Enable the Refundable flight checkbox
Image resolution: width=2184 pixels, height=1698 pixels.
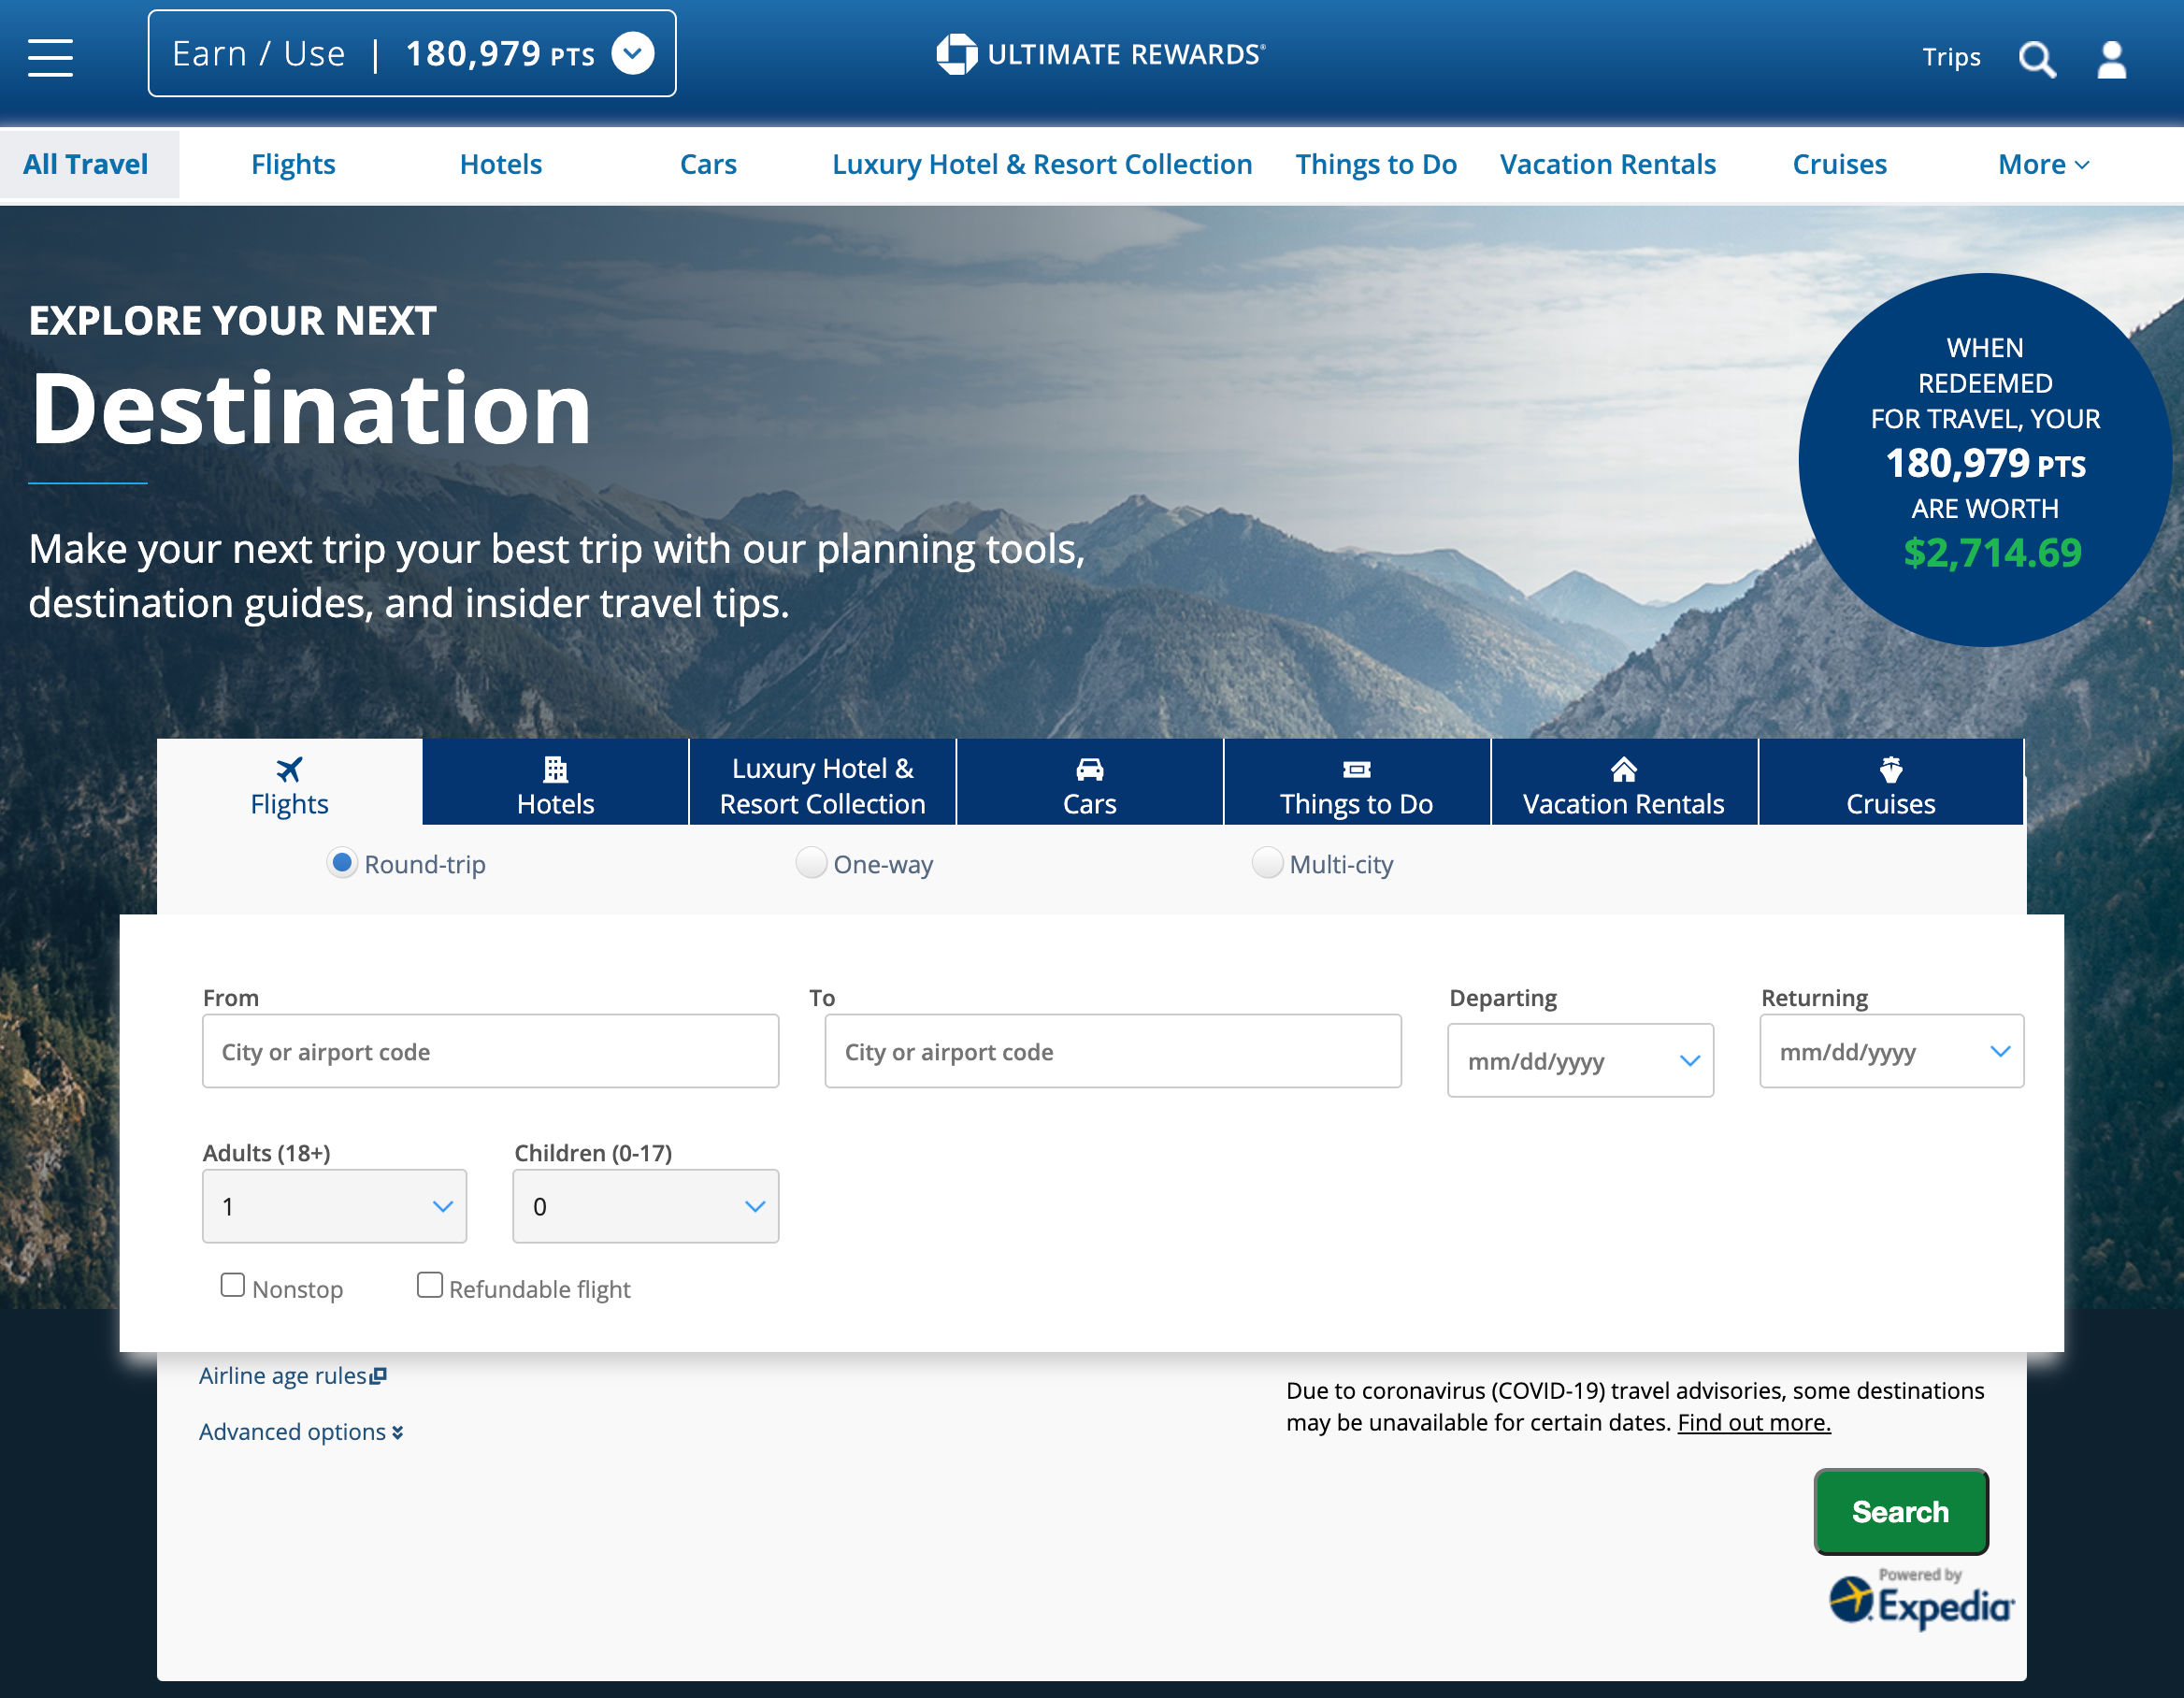430,1284
